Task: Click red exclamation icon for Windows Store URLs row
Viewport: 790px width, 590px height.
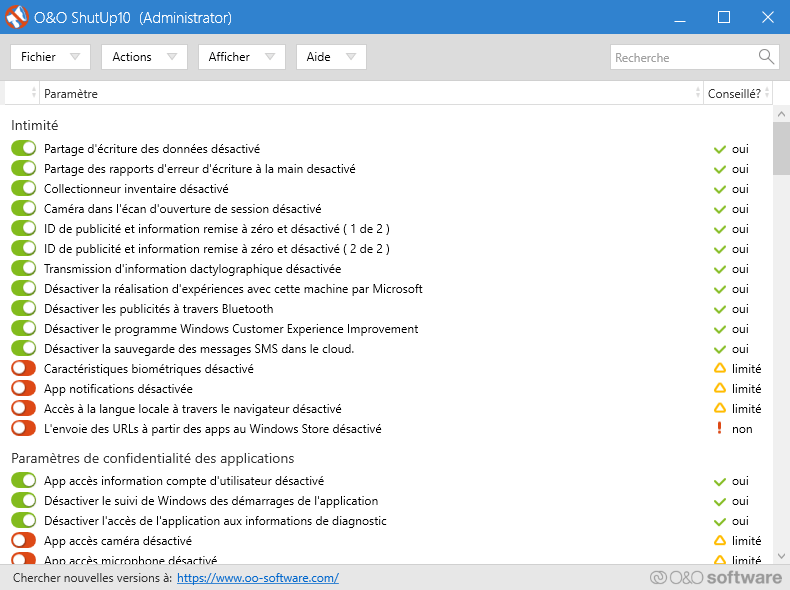Action: [719, 428]
